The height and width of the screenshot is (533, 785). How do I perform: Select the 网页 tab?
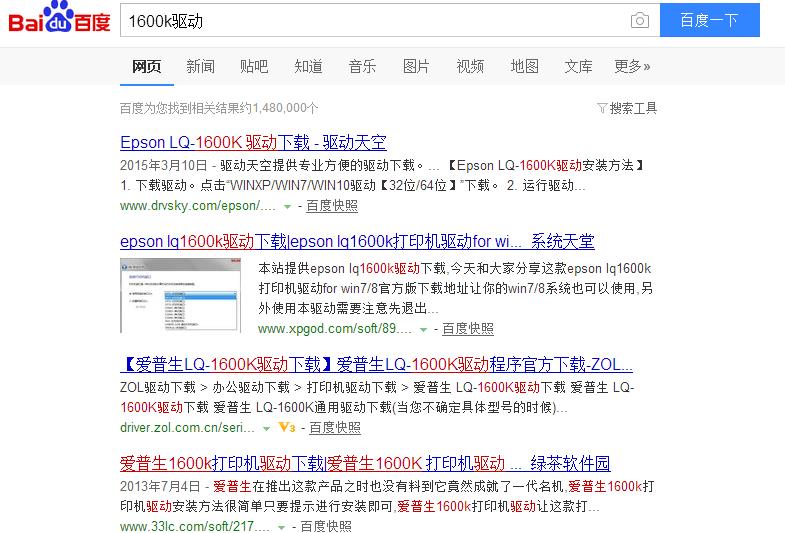pyautogui.click(x=147, y=66)
